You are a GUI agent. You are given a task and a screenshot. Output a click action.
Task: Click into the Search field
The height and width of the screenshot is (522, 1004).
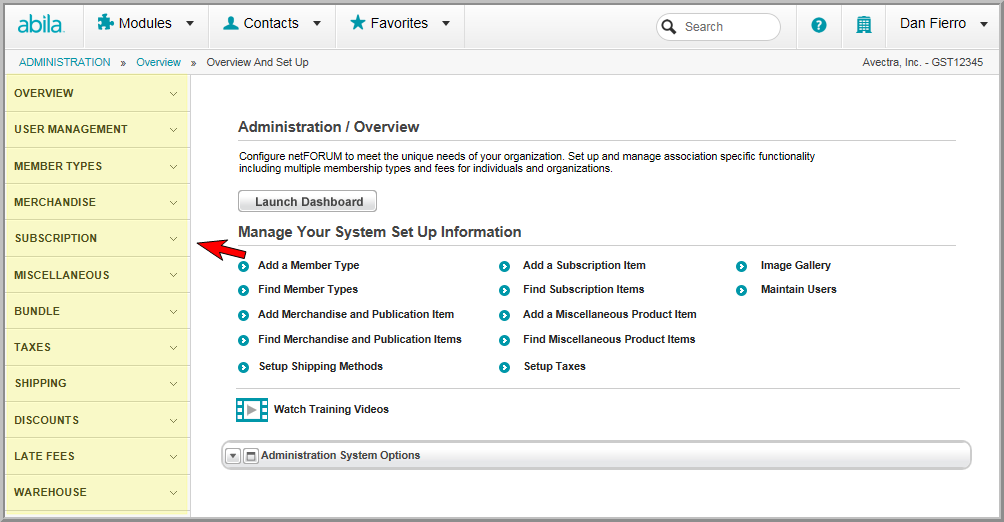727,27
